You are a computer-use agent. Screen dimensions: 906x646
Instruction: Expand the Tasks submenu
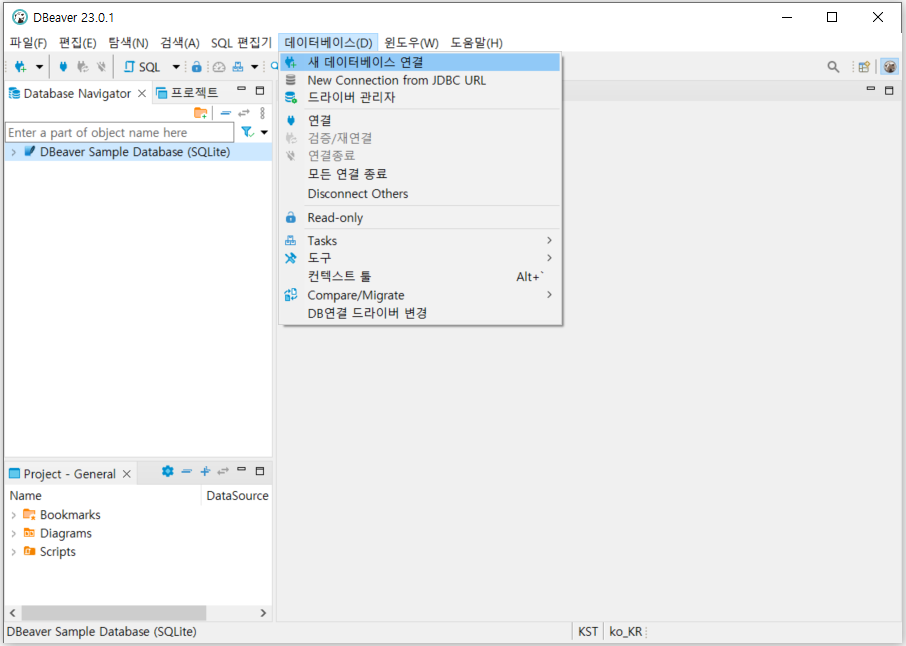click(420, 240)
